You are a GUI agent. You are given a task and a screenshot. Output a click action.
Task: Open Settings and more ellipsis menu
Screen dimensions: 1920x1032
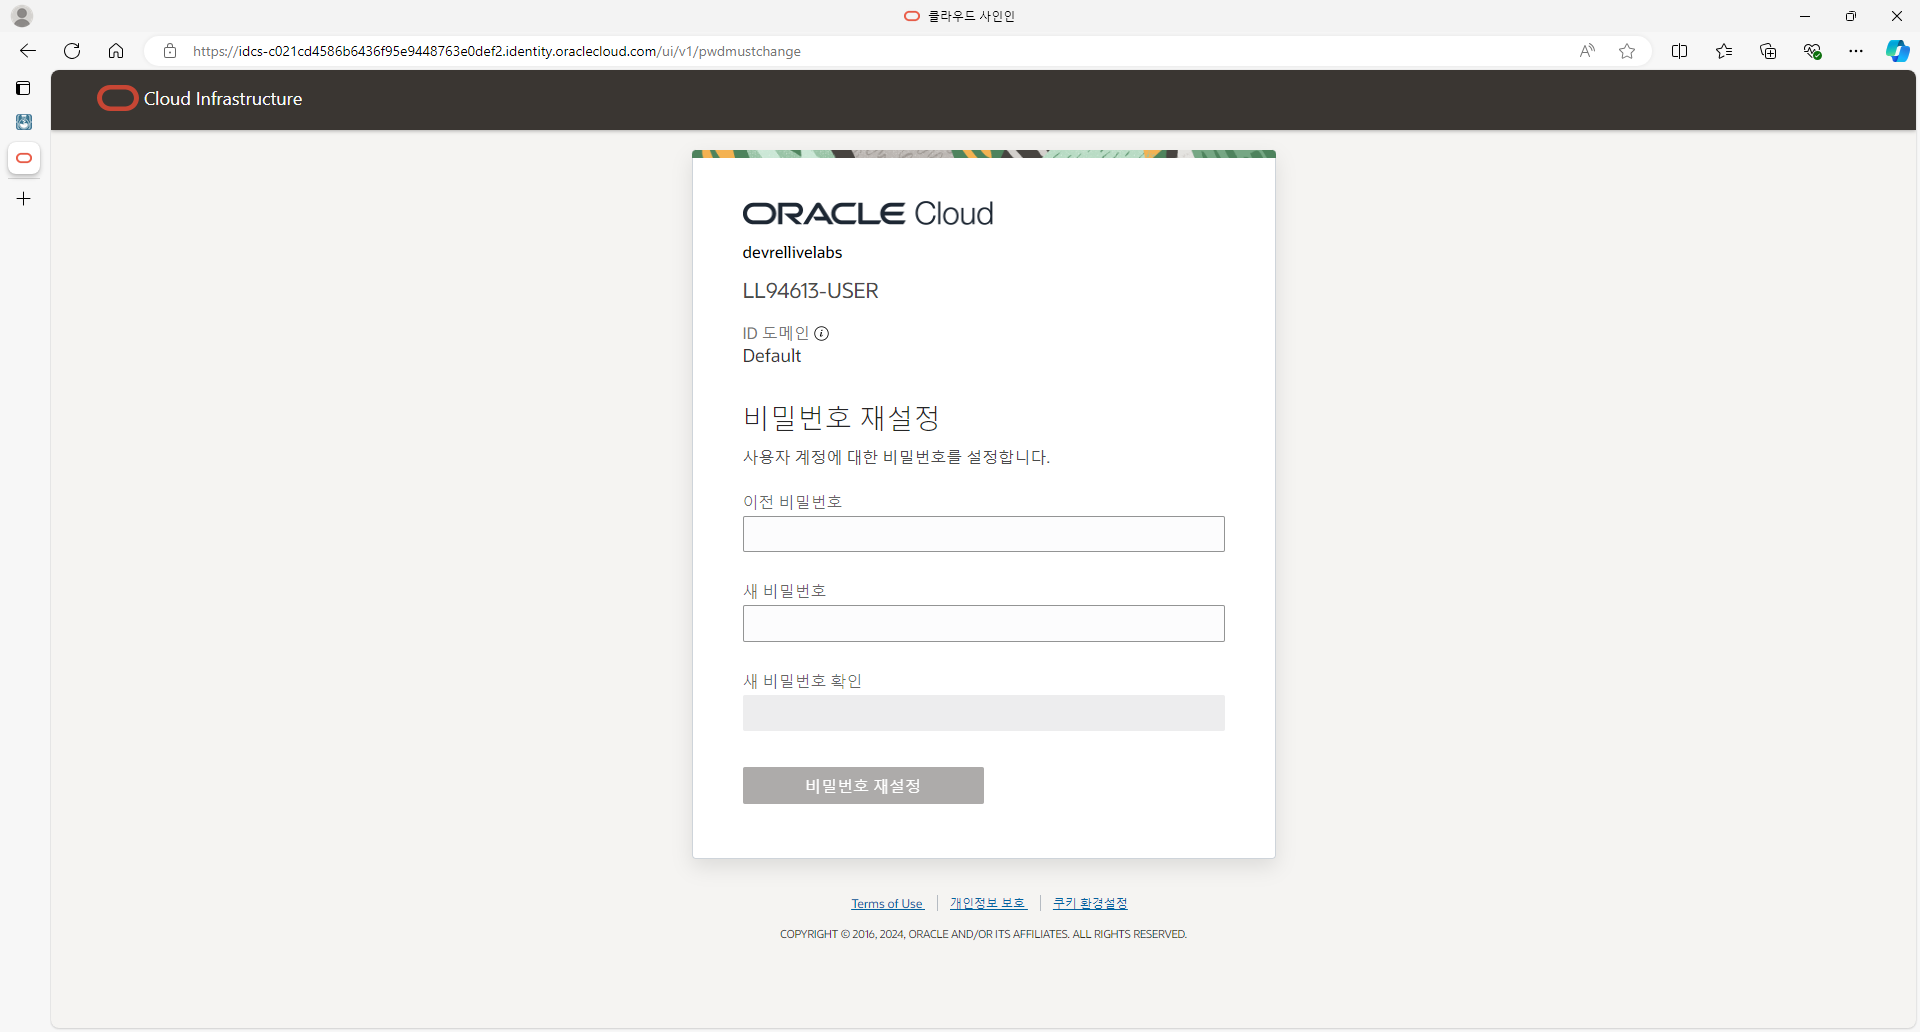(1856, 51)
